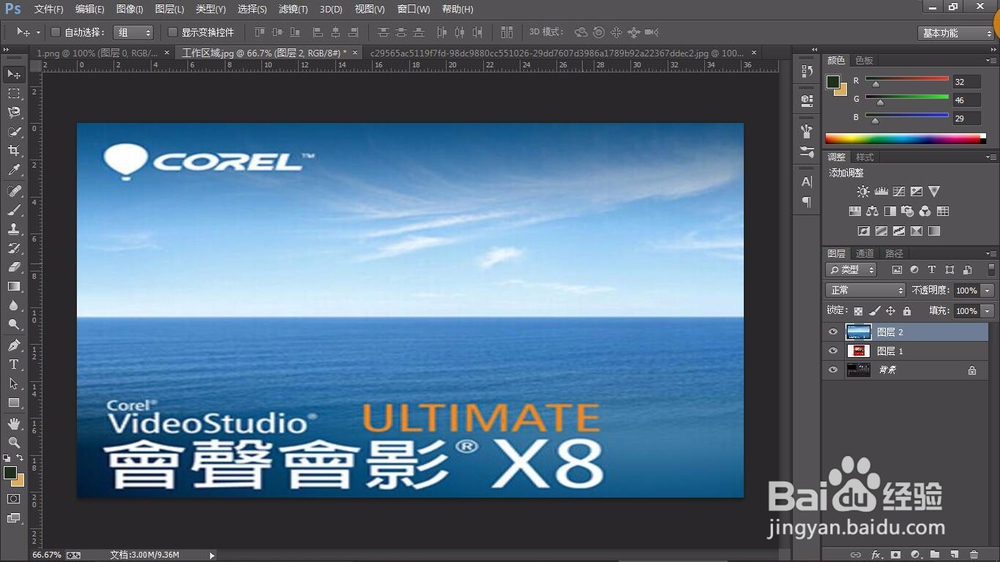Create a new layer
Viewport: 1000px width, 562px height.
(x=954, y=554)
